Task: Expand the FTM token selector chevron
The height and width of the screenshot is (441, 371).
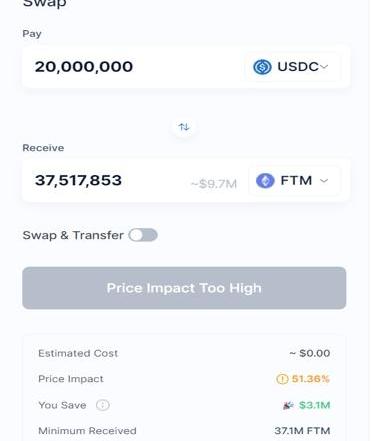Action: tap(324, 181)
